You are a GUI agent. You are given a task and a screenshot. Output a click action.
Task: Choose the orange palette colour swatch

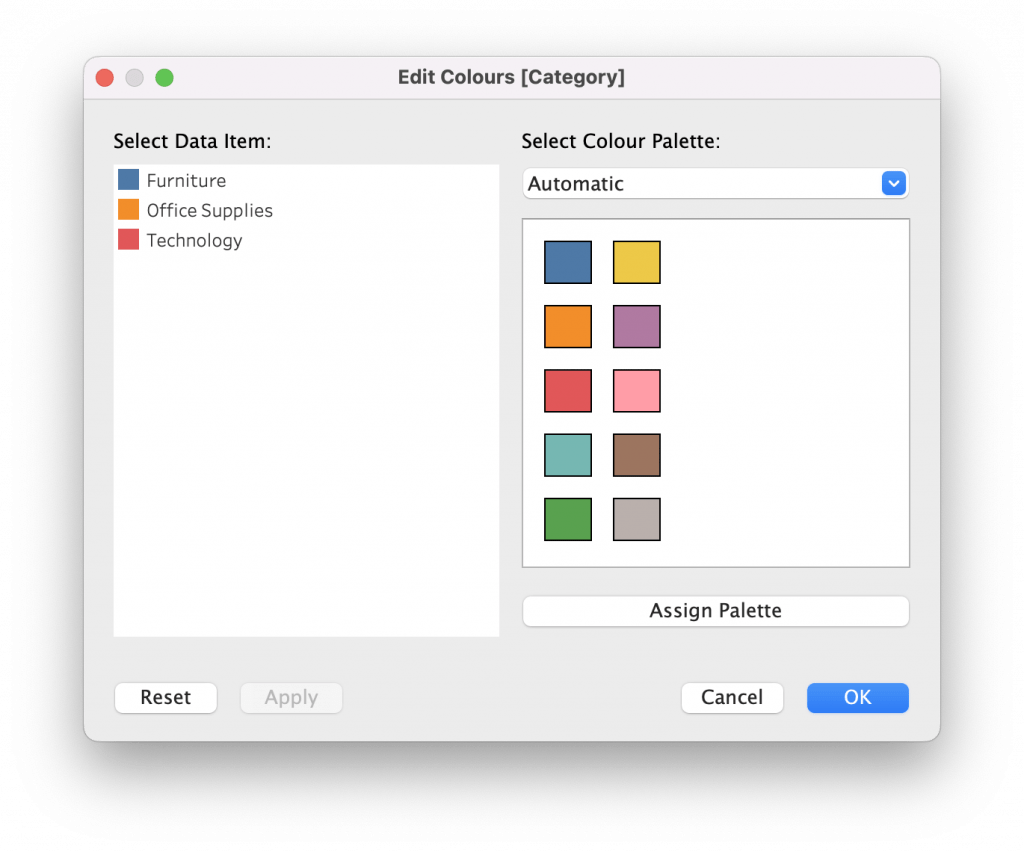[x=567, y=326]
